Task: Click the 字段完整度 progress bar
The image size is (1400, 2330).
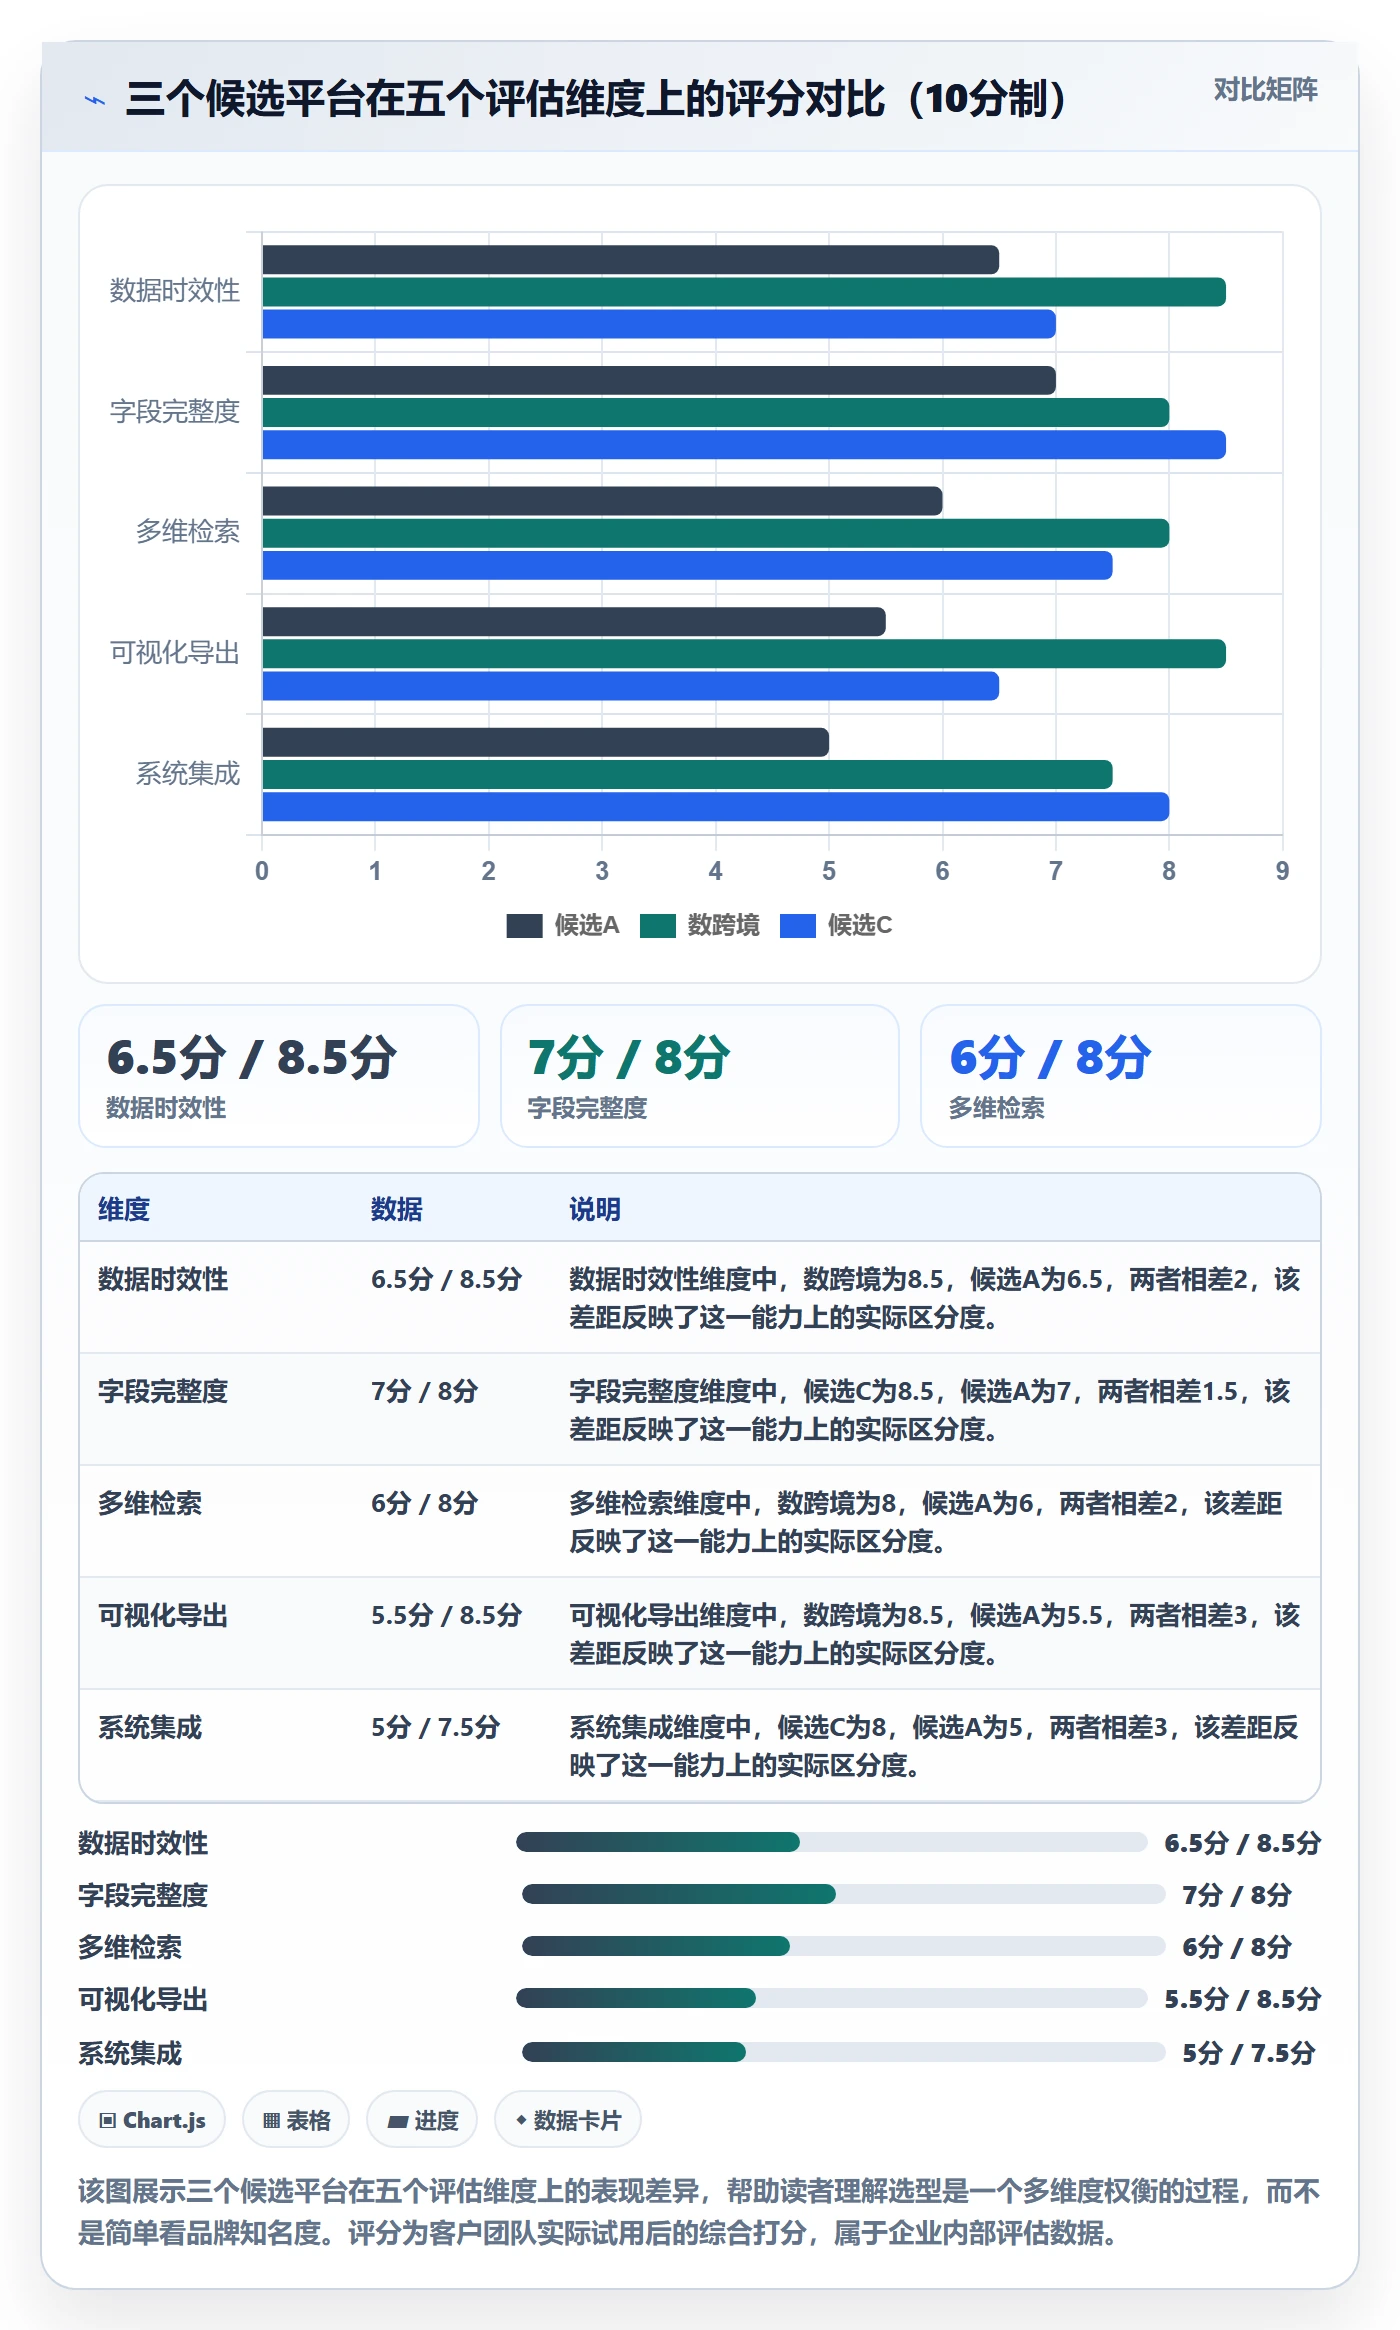Action: tap(844, 1894)
